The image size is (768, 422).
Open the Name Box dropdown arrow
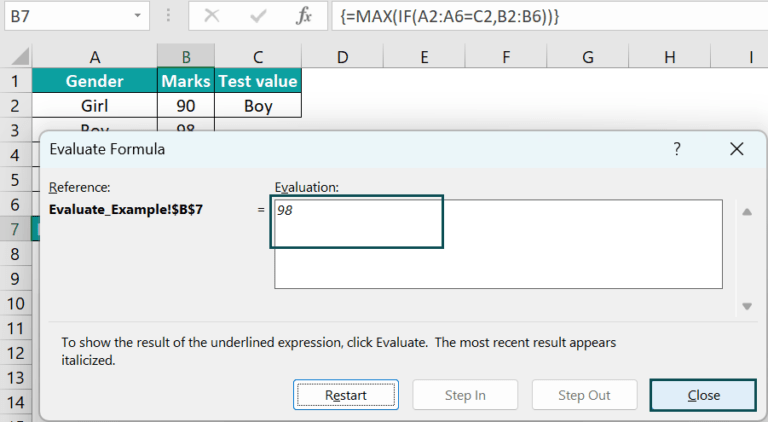pos(138,16)
